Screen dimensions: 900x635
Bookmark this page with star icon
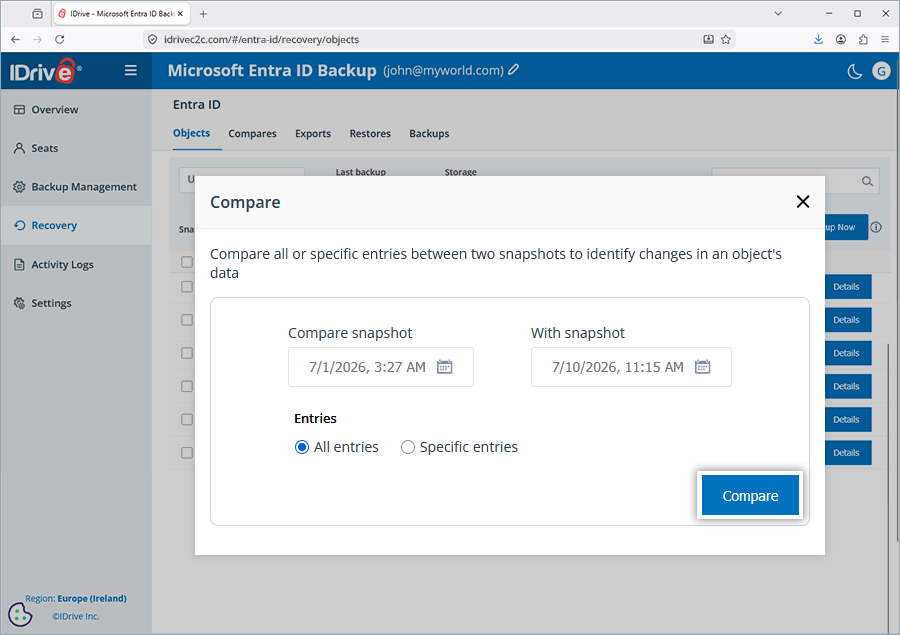[x=726, y=40]
